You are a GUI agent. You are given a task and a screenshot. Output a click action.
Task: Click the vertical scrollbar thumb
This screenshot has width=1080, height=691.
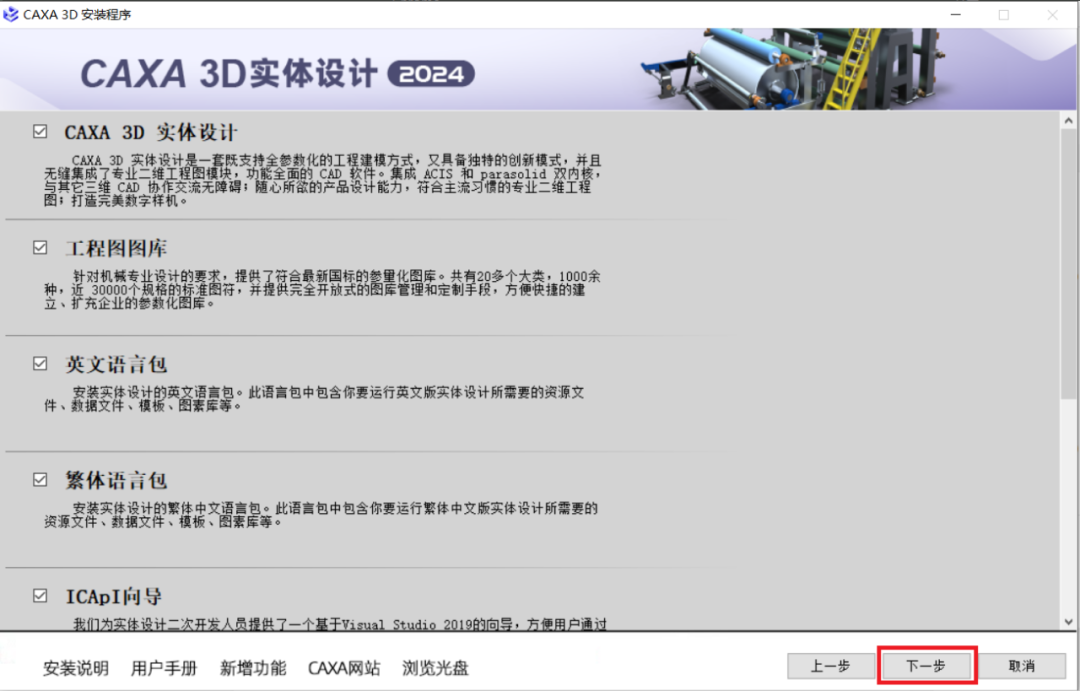click(x=1068, y=264)
